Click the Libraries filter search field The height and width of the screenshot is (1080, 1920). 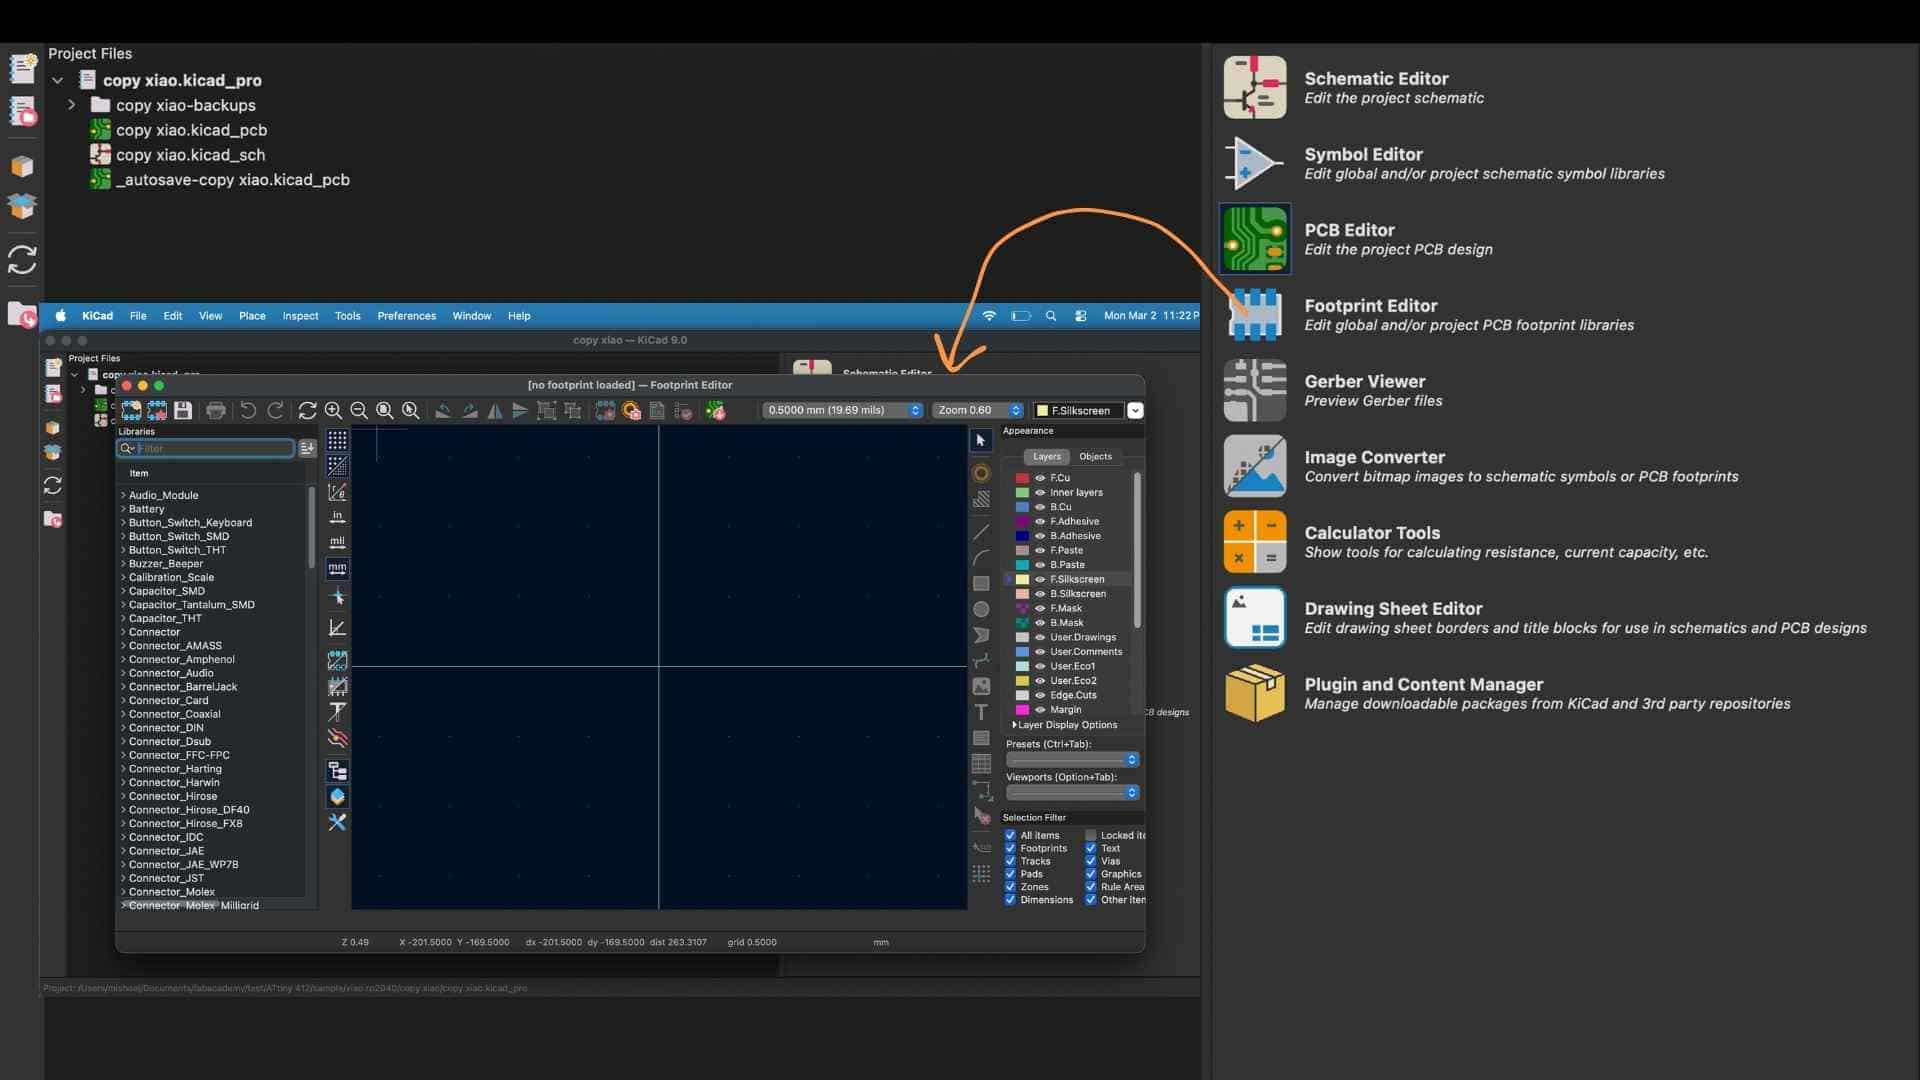214,448
